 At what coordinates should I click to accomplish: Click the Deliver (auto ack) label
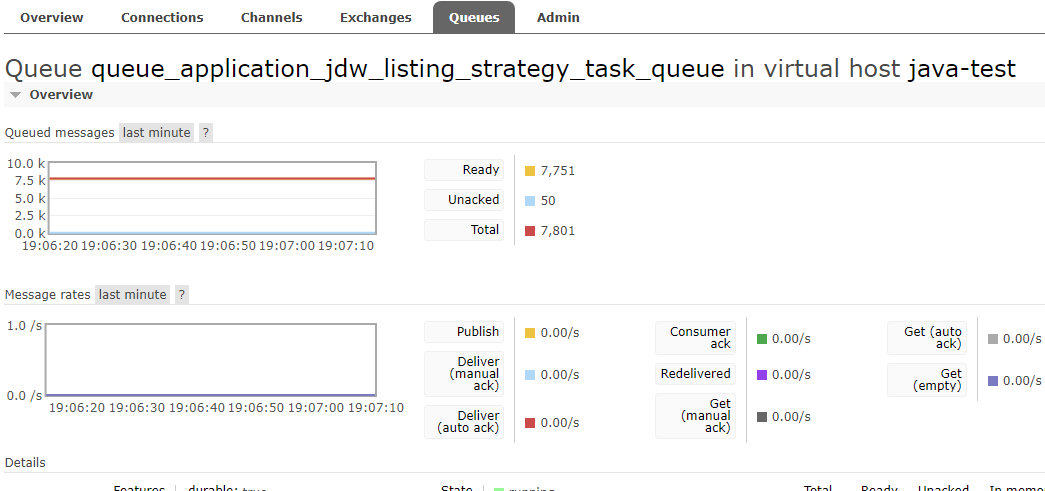click(464, 422)
